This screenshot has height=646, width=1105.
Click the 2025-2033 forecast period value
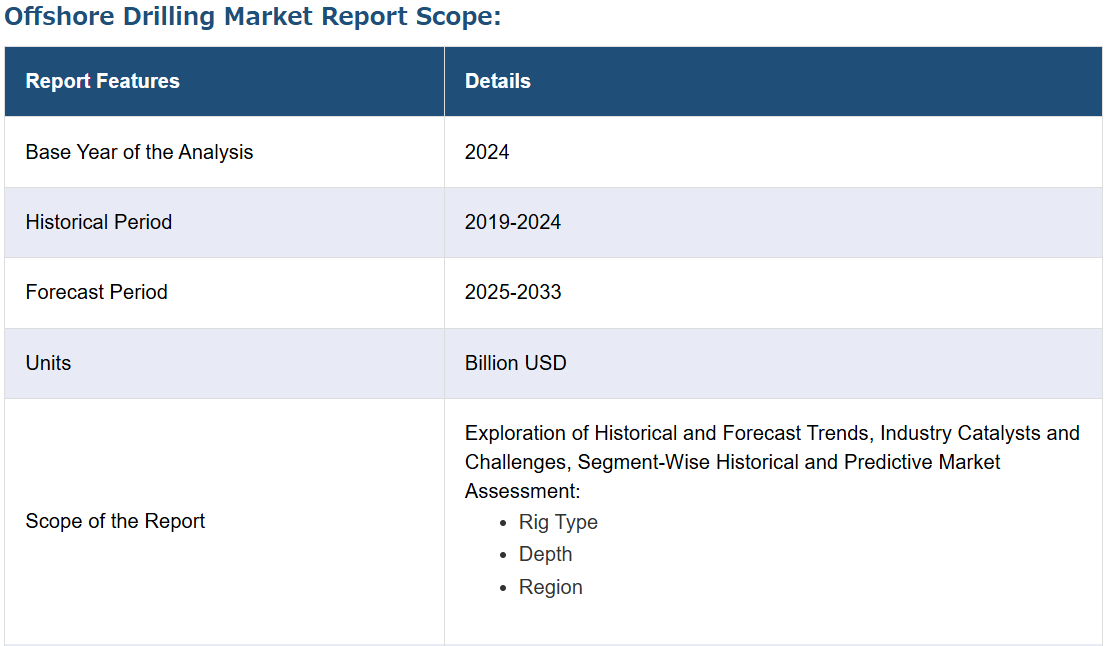(512, 292)
